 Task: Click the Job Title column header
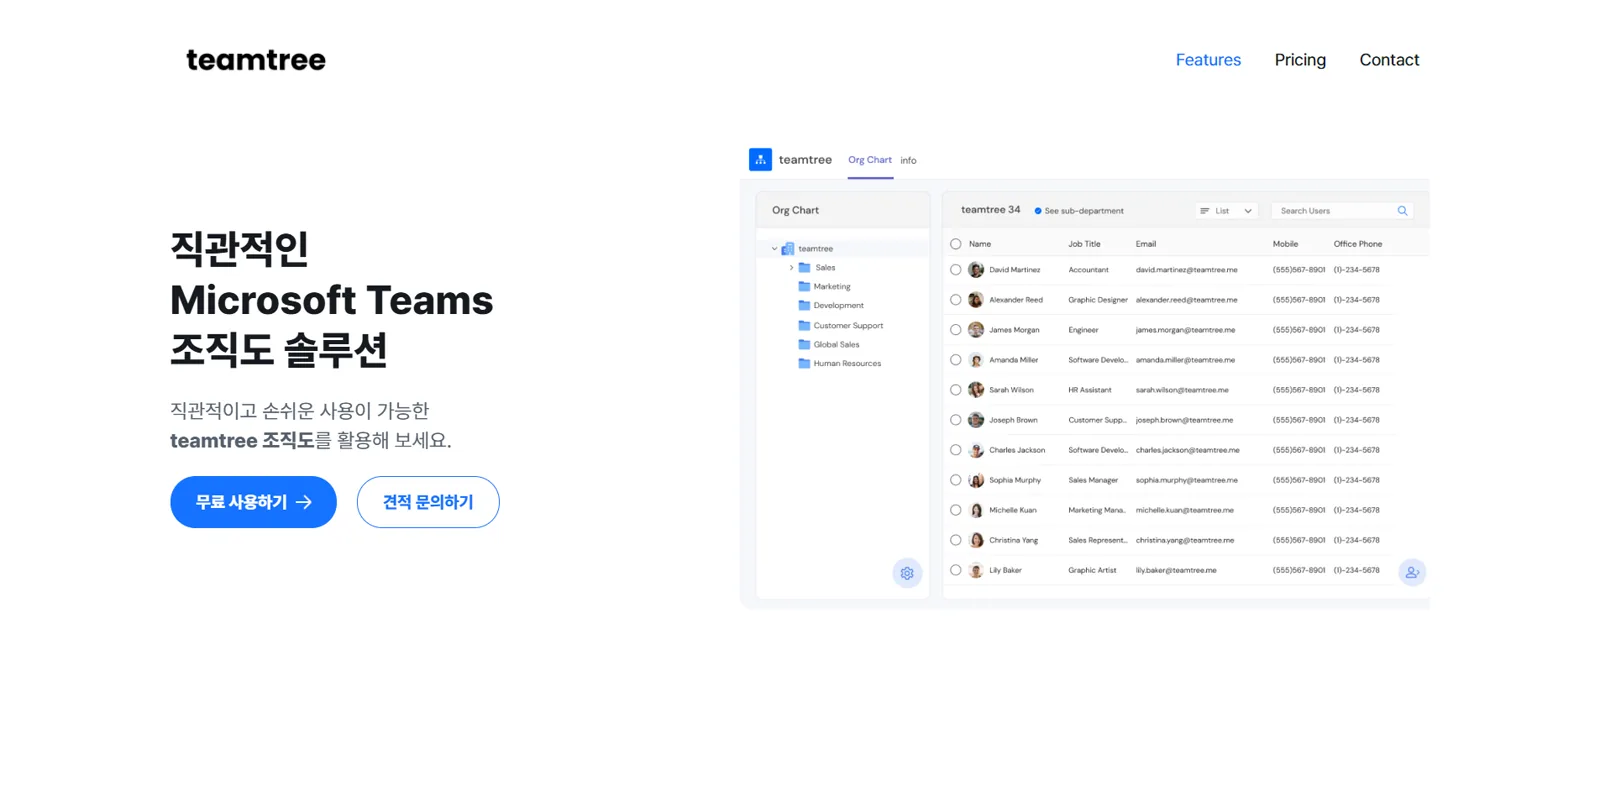click(x=1084, y=244)
